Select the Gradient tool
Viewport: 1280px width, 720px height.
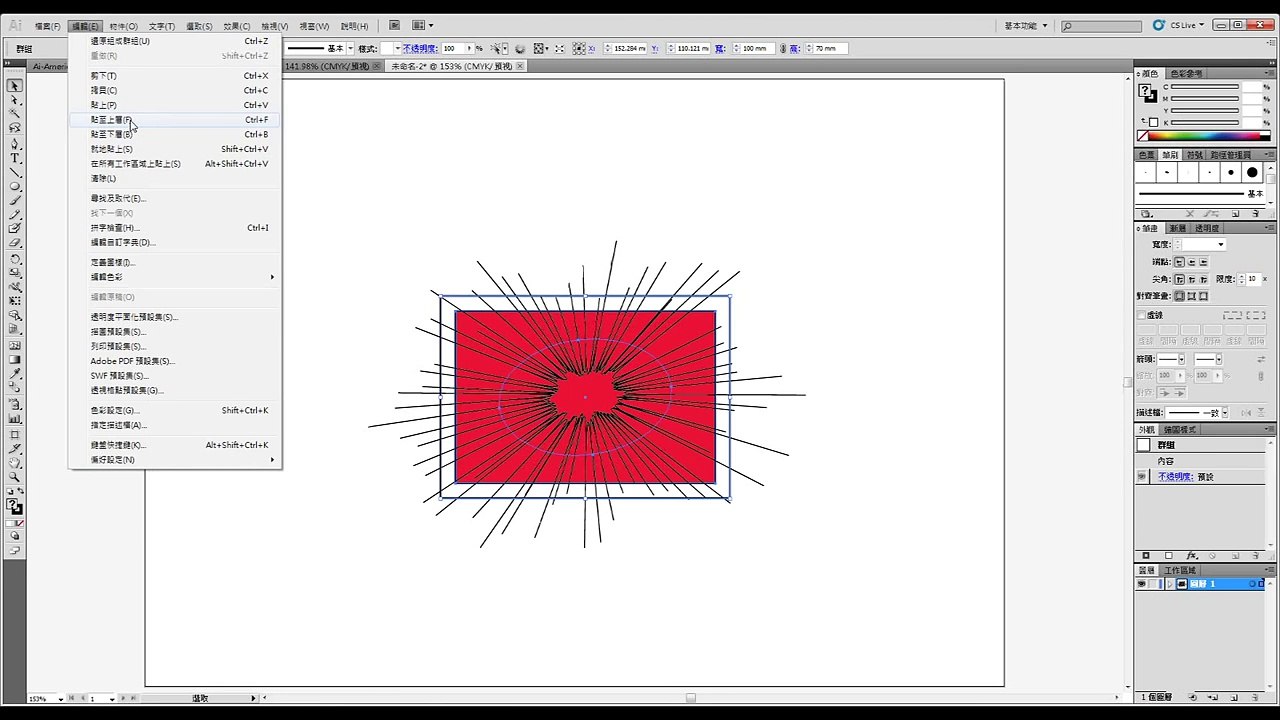(15, 359)
